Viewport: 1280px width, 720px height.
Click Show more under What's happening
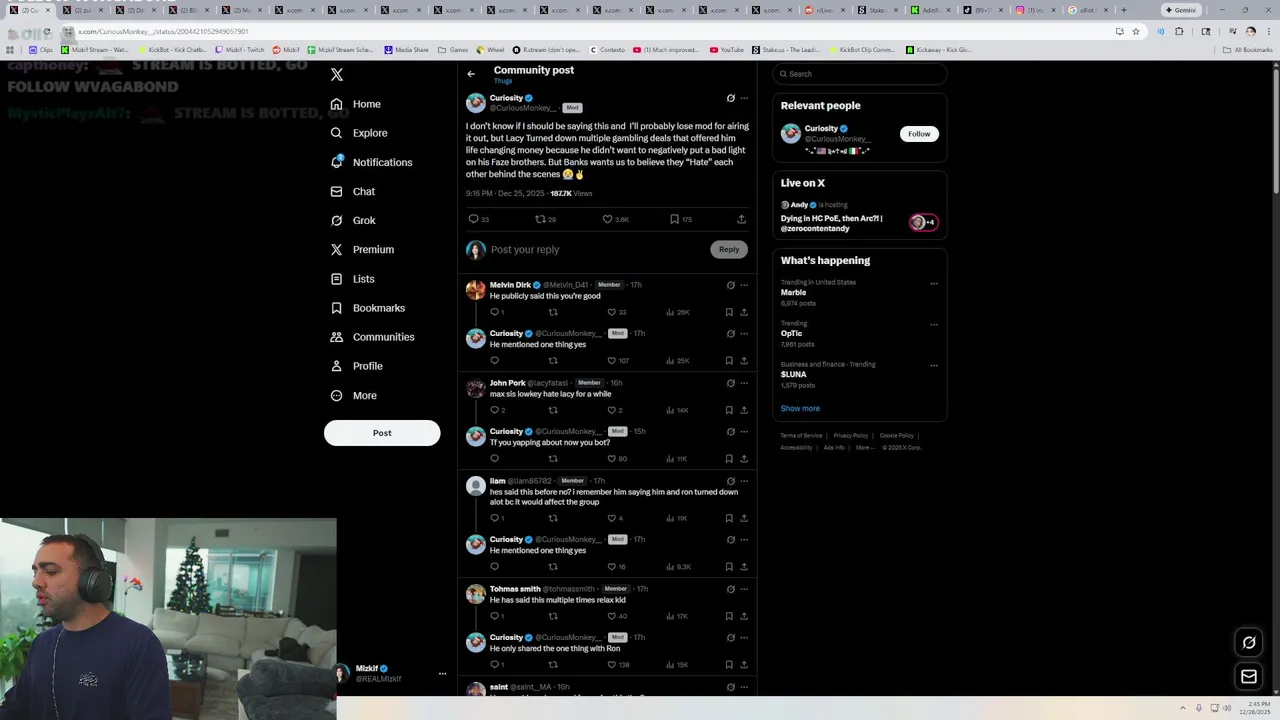coord(800,408)
